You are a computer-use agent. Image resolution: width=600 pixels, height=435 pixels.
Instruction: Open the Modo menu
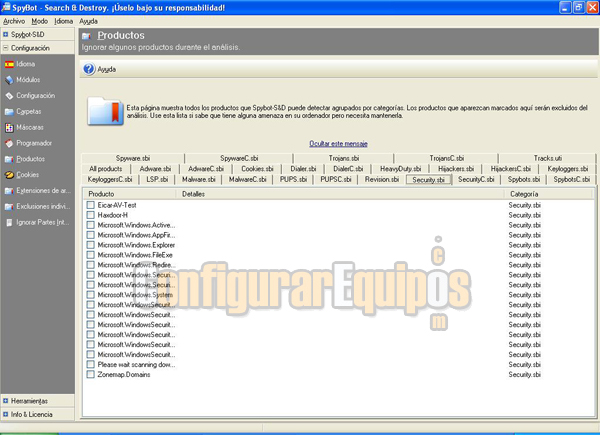(x=39, y=21)
